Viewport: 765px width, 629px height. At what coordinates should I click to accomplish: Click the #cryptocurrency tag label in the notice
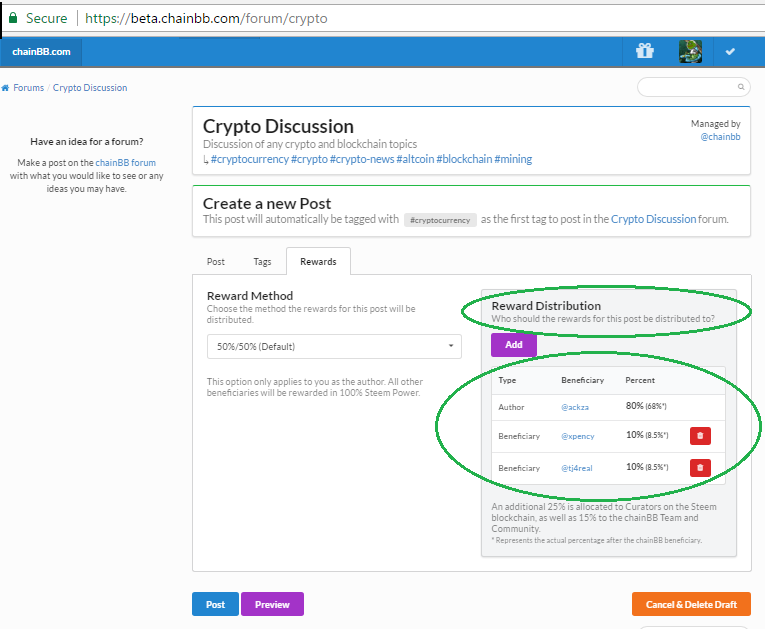click(440, 220)
